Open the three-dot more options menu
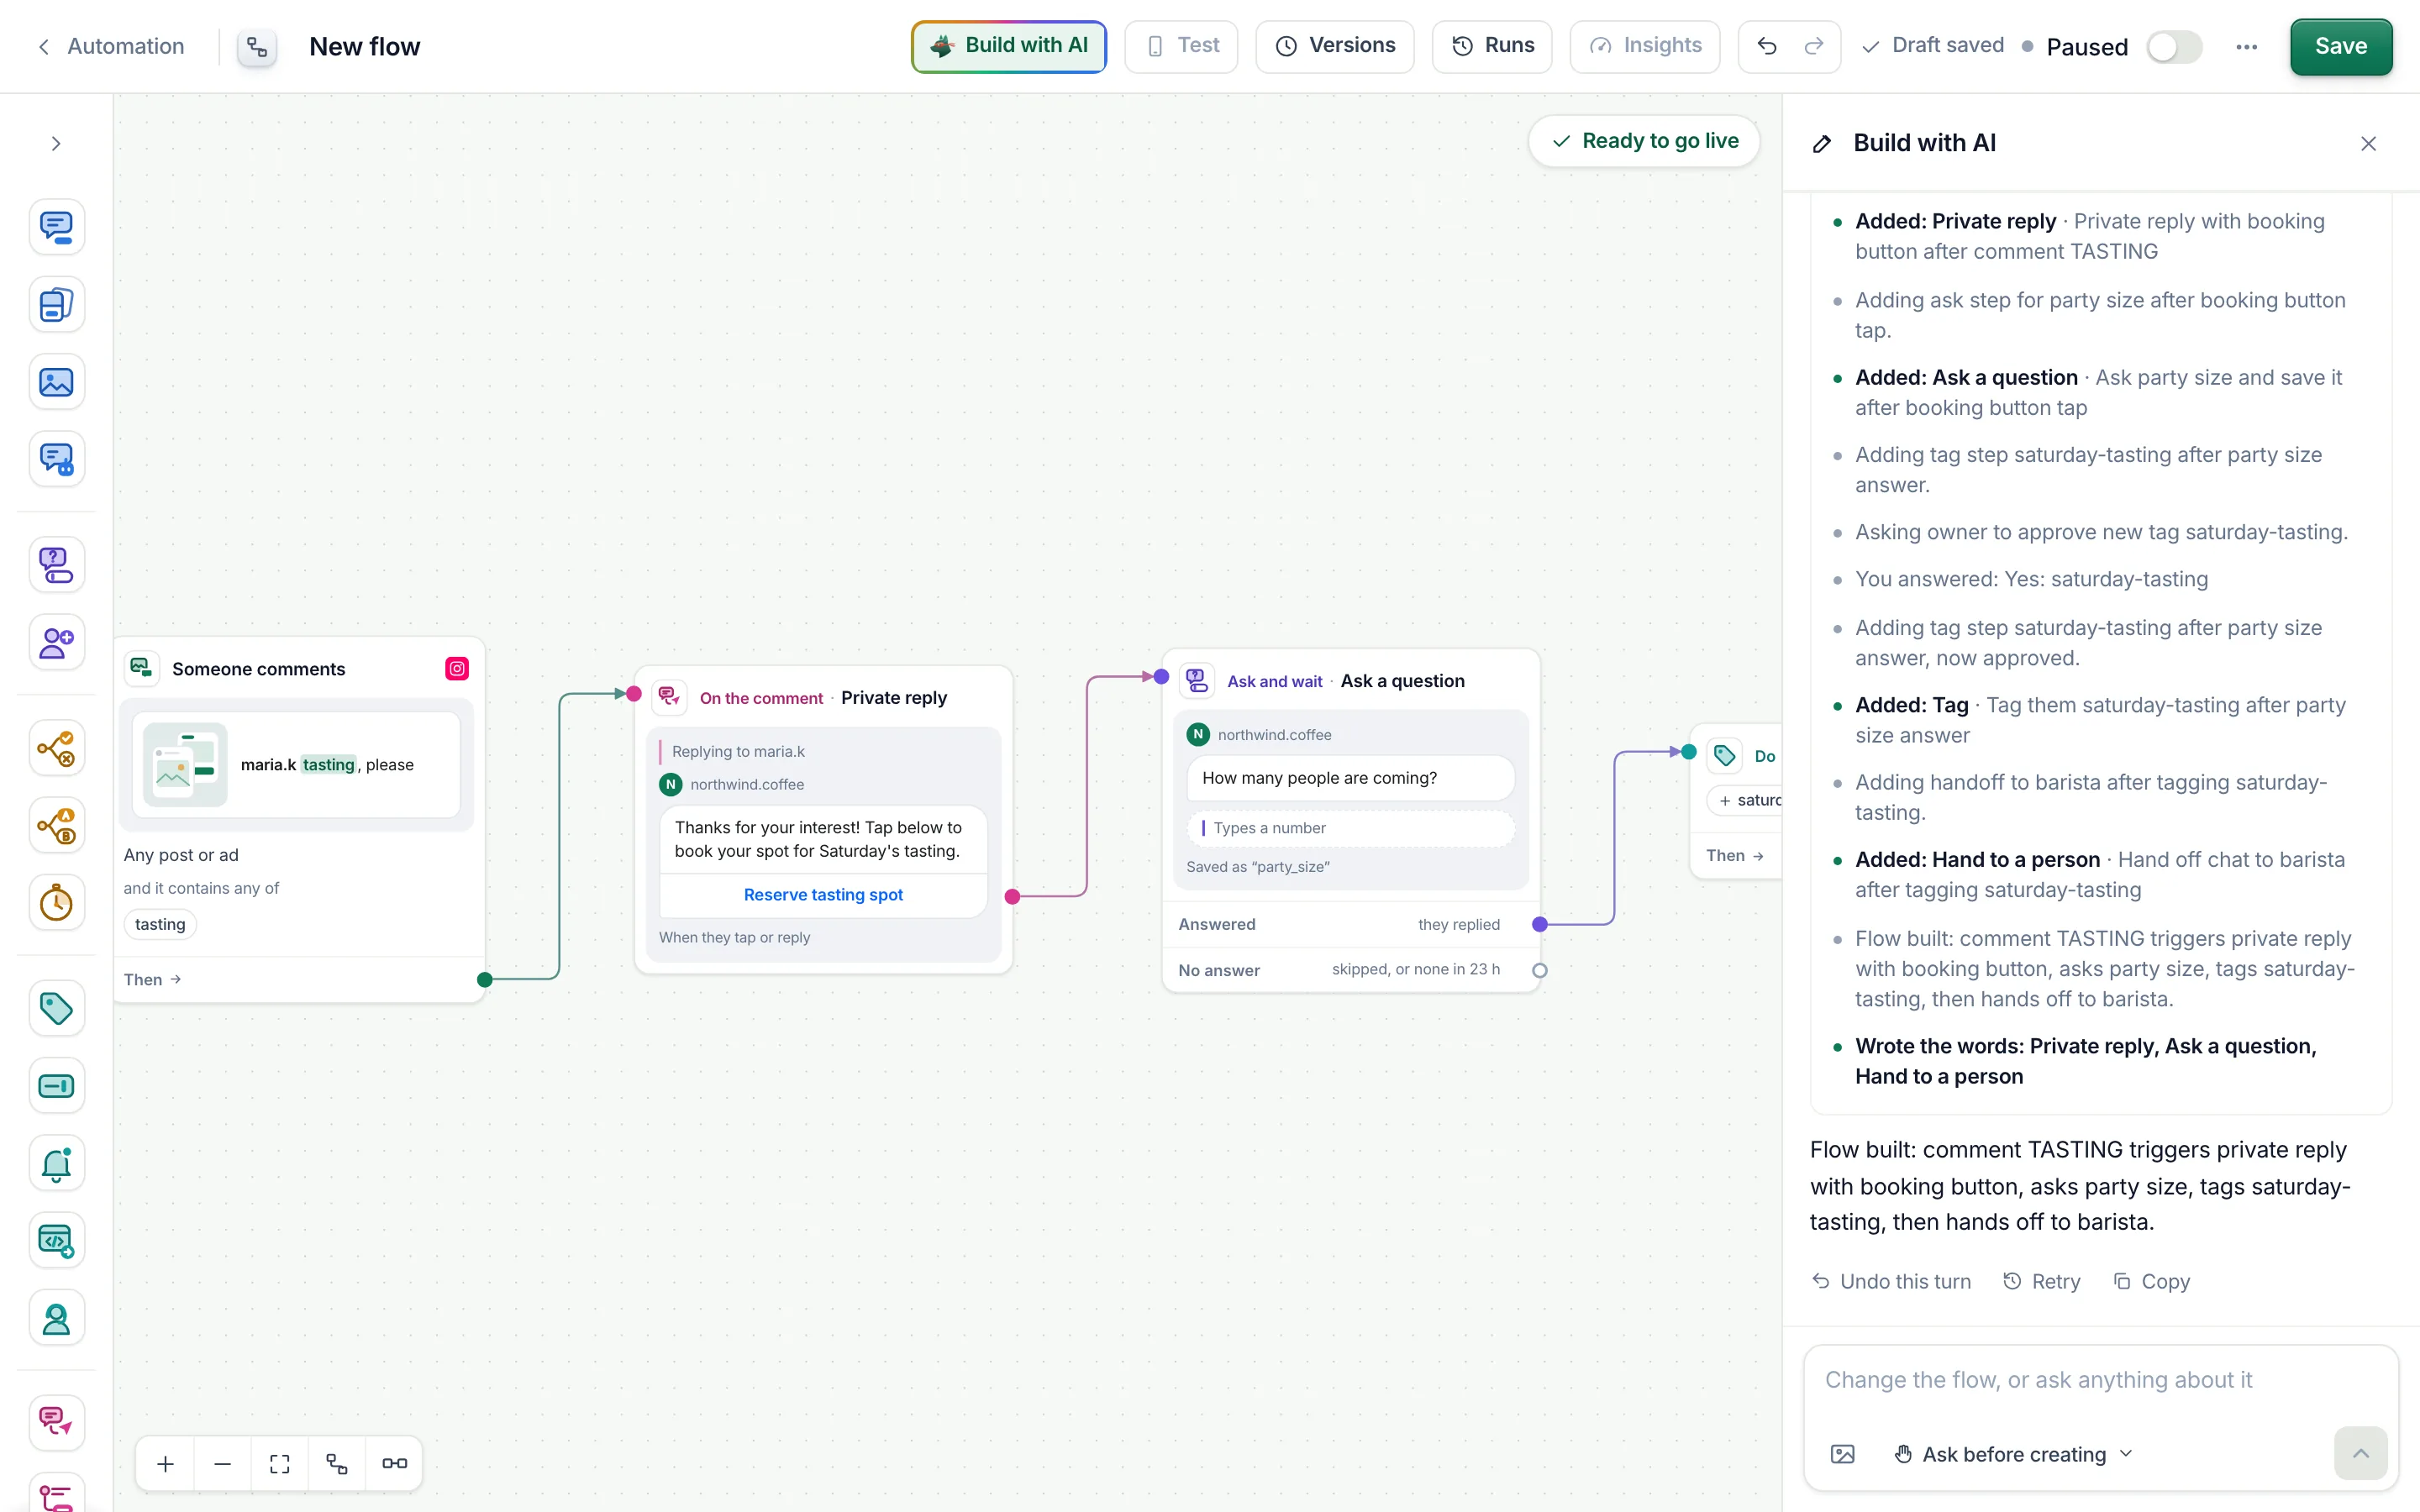 pyautogui.click(x=2246, y=47)
